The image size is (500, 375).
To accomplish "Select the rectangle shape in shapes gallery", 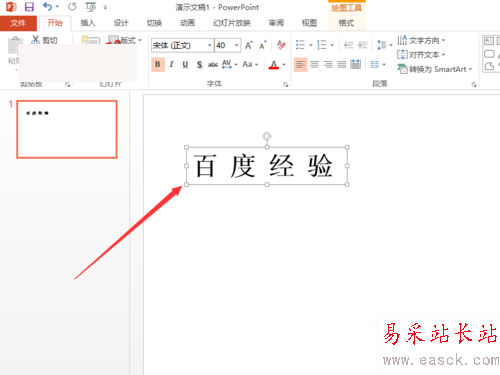I will (x=489, y=54).
